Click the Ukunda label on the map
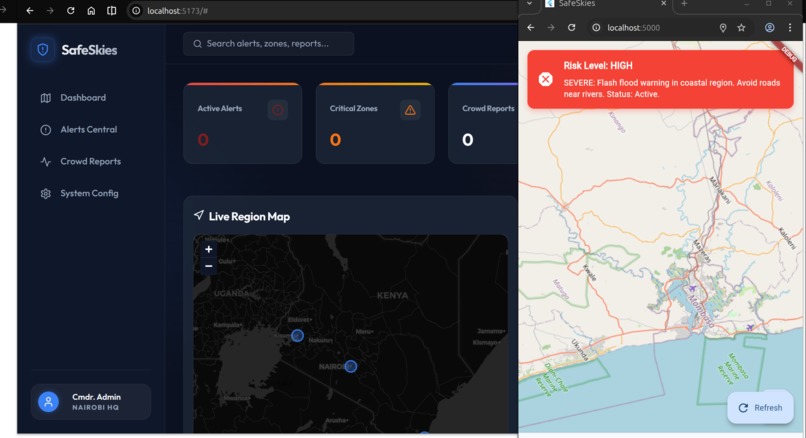This screenshot has width=806, height=438. pyautogui.click(x=580, y=350)
